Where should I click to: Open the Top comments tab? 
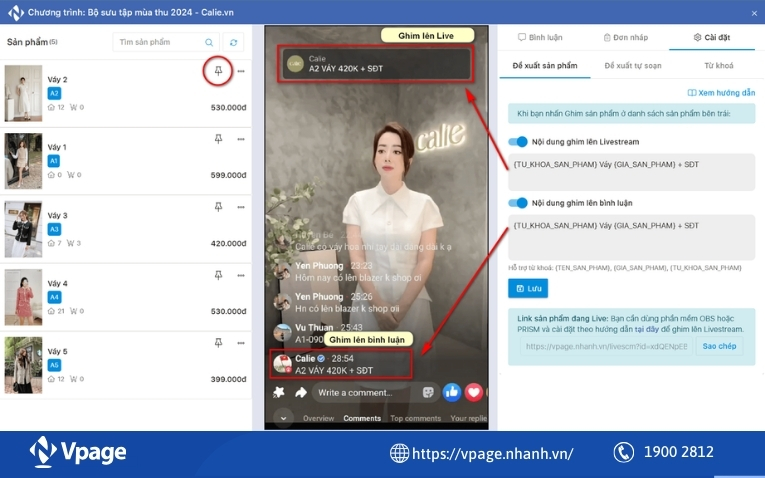tap(415, 418)
